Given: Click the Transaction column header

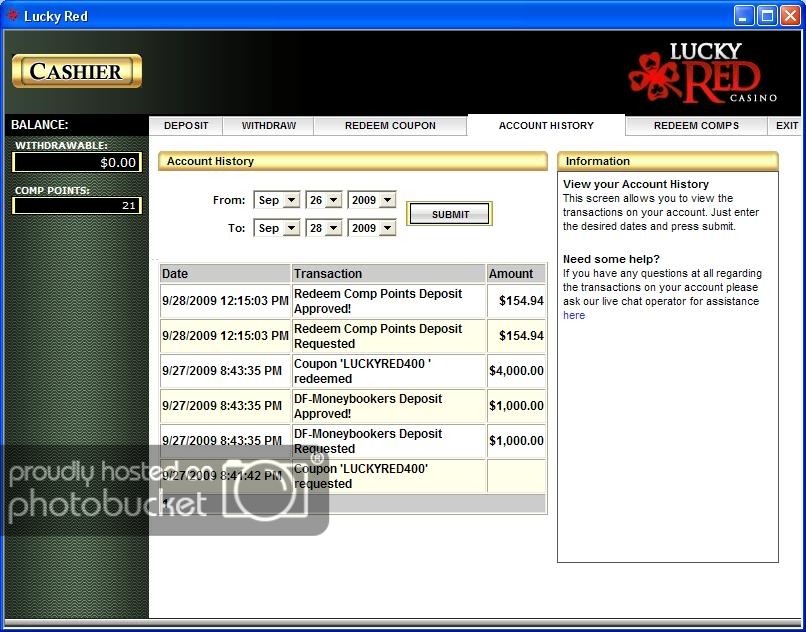Looking at the screenshot, I should point(389,274).
